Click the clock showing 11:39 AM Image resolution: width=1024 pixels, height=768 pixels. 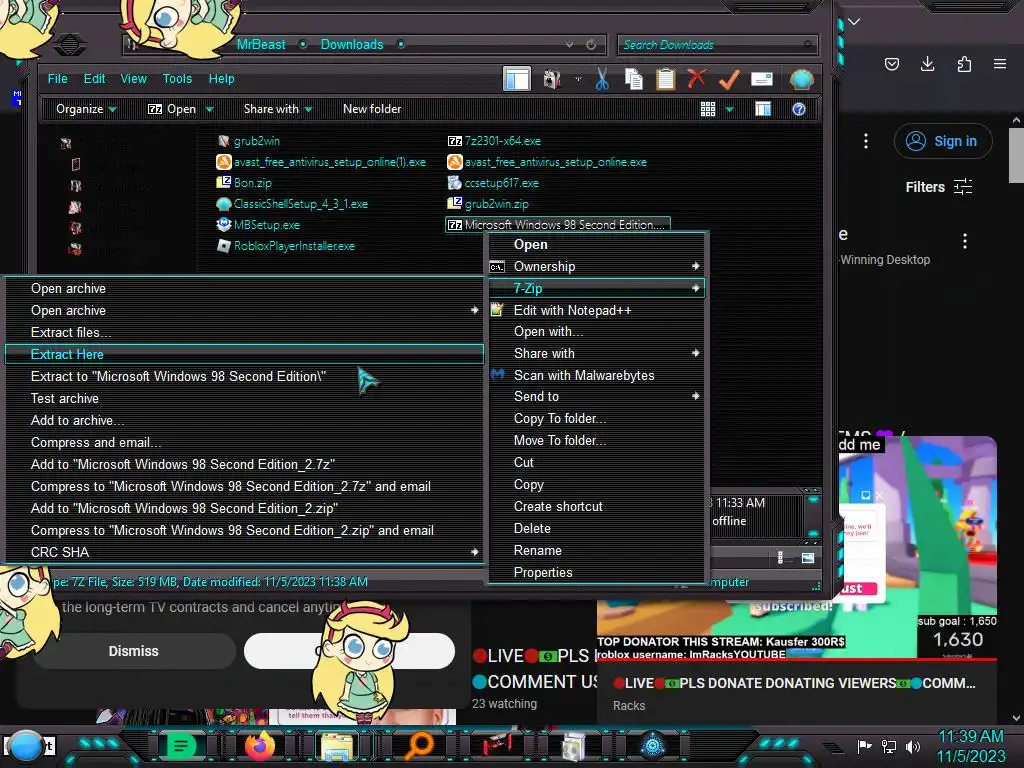pos(970,737)
